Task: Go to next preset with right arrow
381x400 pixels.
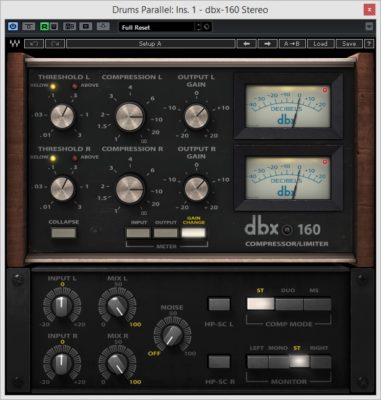Action: (x=268, y=44)
